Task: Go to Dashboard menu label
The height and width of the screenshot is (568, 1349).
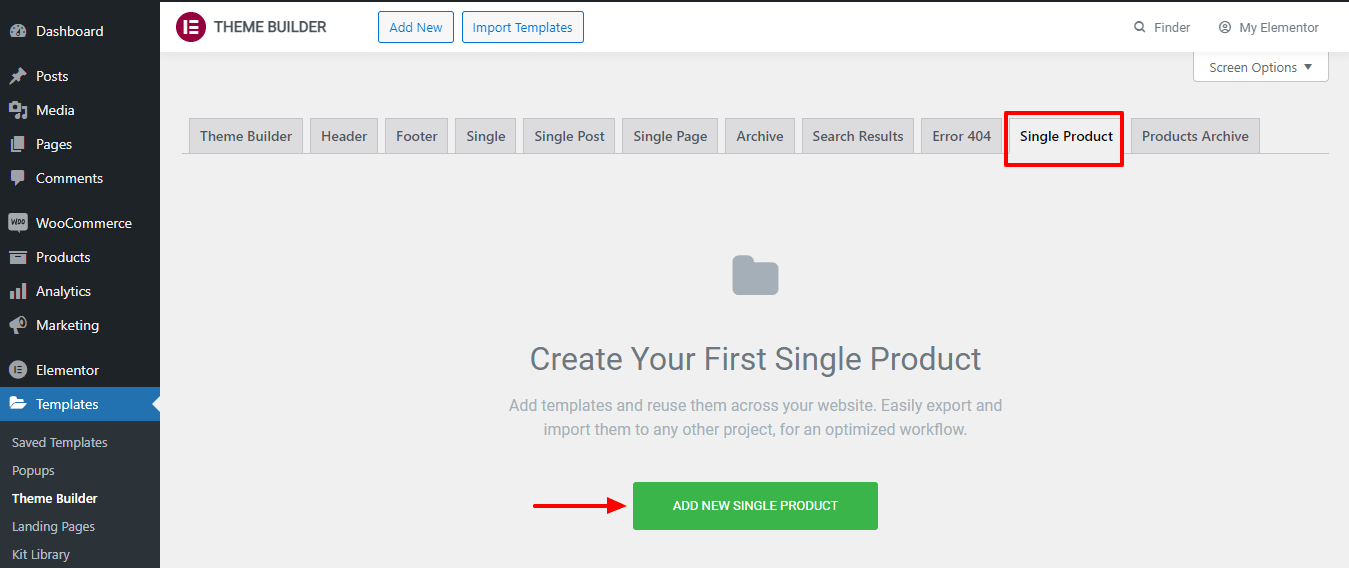Action: [x=70, y=31]
